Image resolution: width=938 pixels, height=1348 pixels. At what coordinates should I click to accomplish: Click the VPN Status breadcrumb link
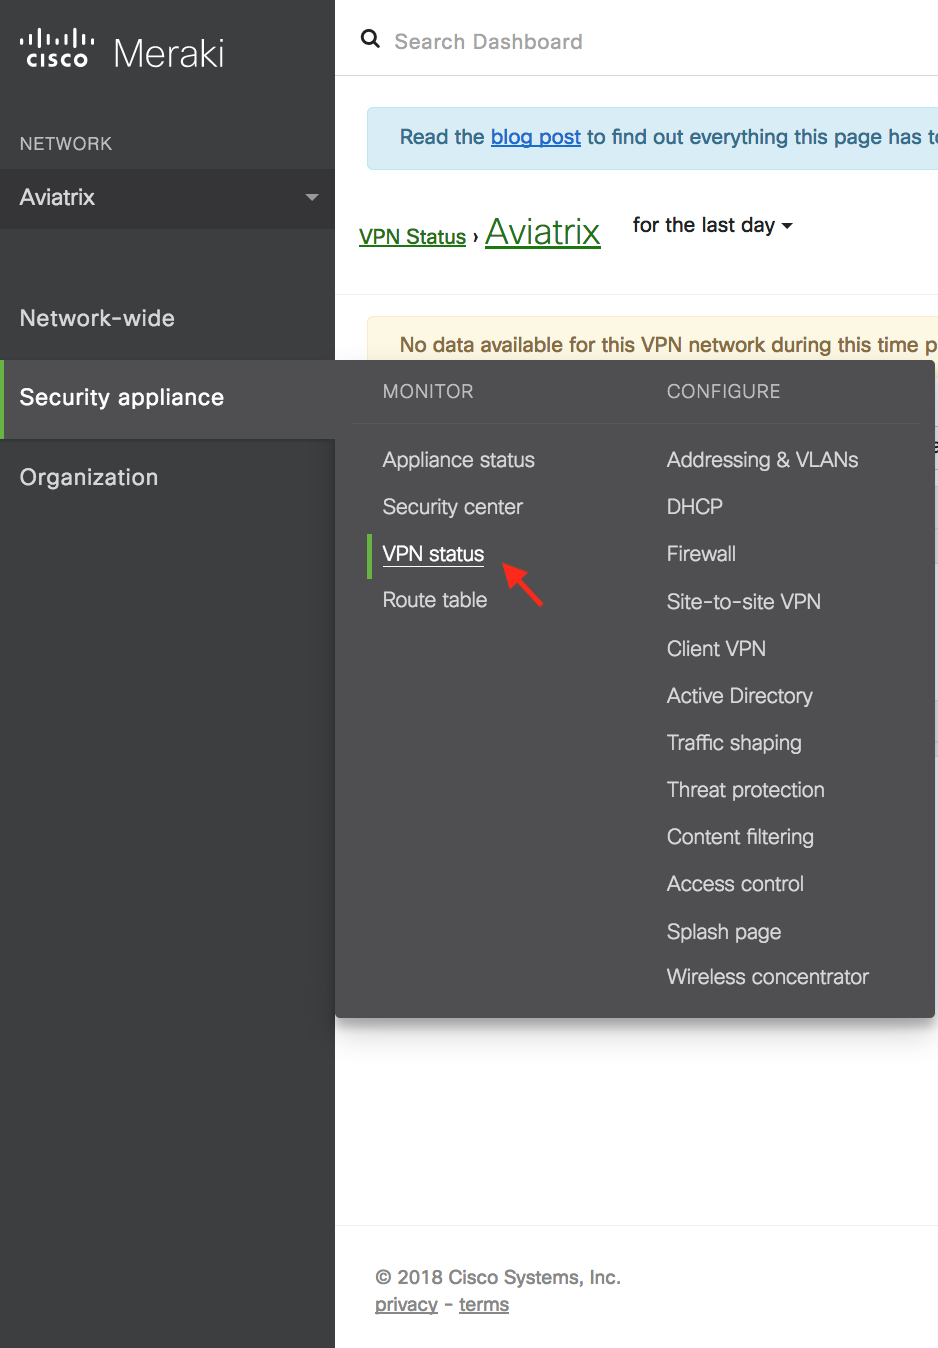412,237
